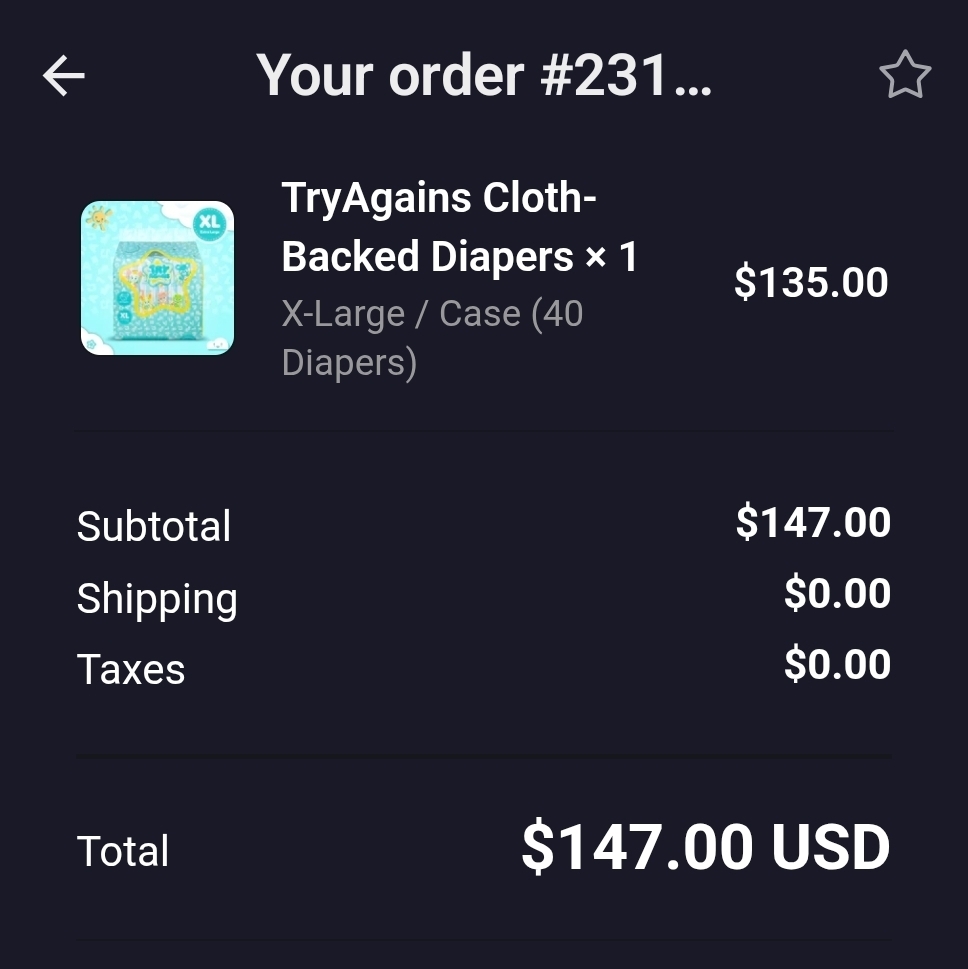Viewport: 968px width, 969px height.
Task: Favorite this order with the star icon
Action: click(x=905, y=75)
